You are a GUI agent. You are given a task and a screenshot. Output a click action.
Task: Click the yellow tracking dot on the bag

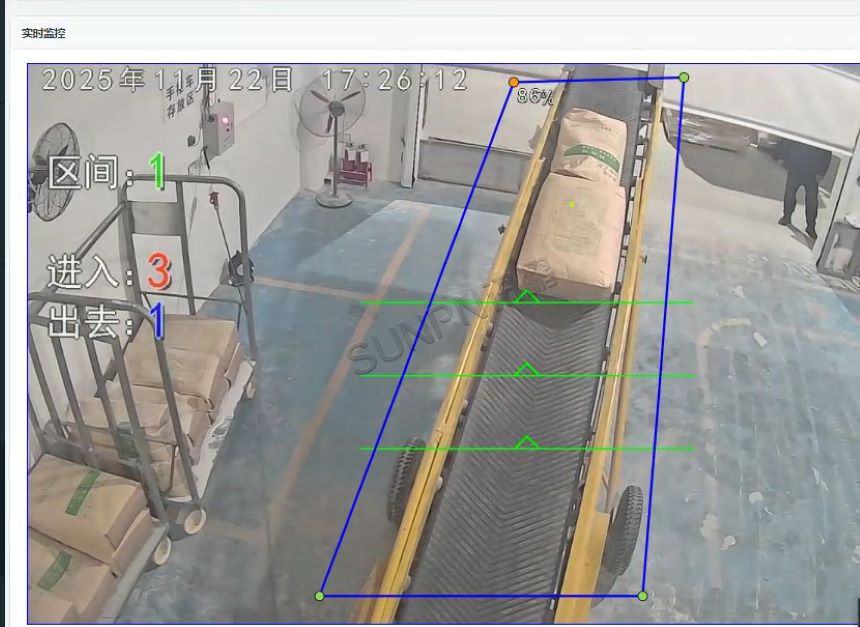coord(572,204)
